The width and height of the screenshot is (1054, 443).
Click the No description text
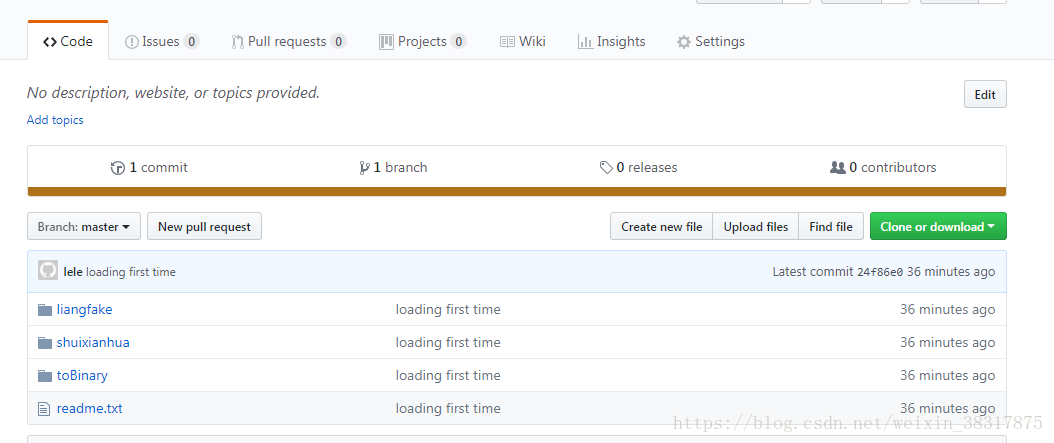(x=173, y=93)
